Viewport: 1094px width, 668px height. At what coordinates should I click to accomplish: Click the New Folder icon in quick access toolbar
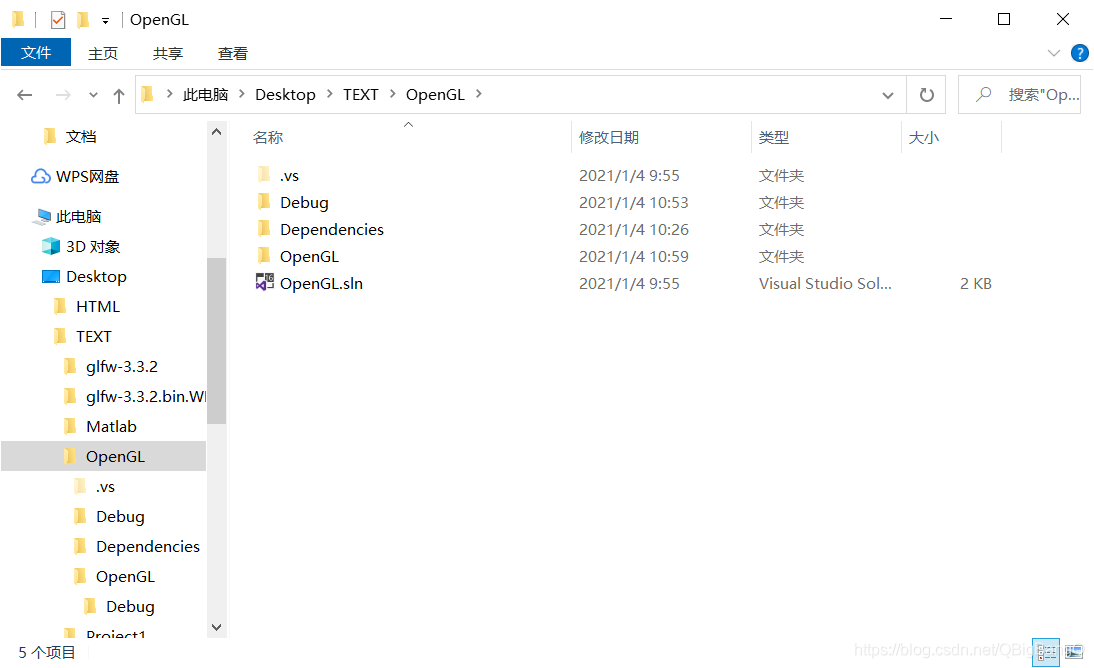83,20
